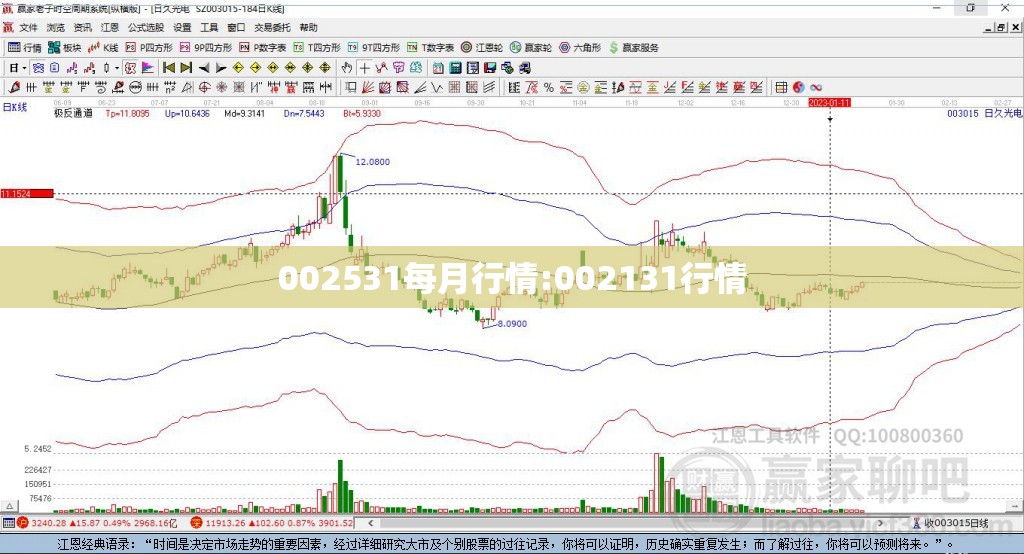Toggle the highlighted 极 indicator button
1024x554 pixels.
pos(130,68)
